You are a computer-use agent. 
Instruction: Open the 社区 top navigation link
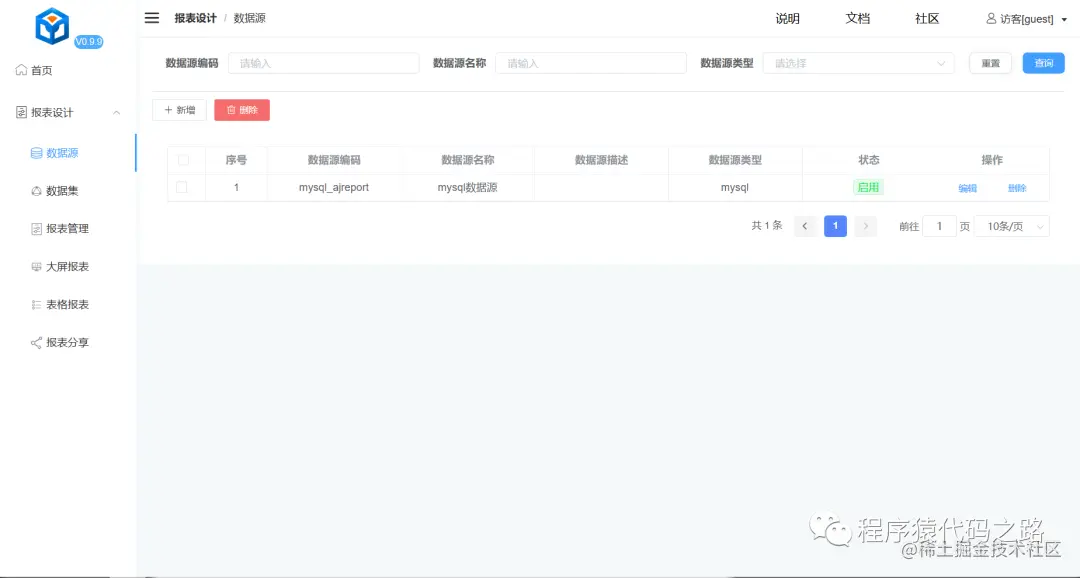tap(927, 19)
